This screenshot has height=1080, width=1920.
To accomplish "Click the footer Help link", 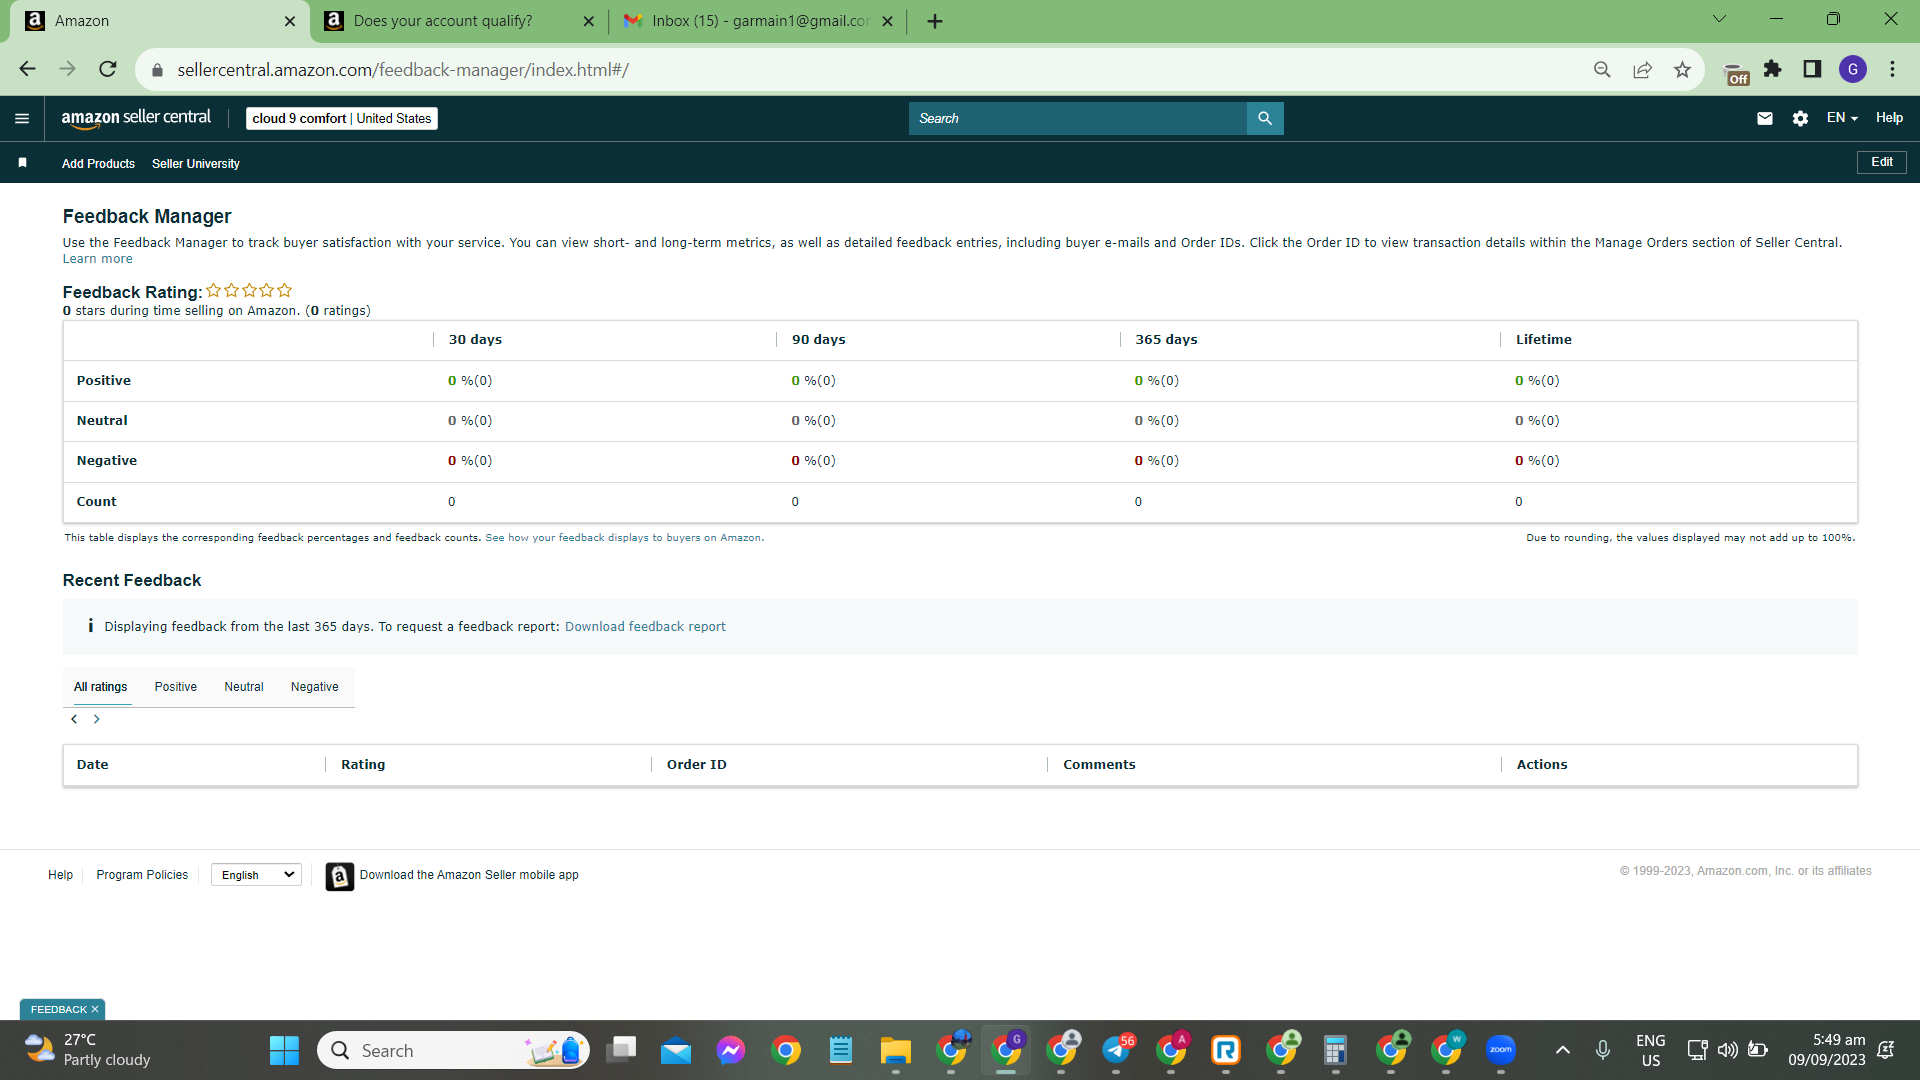I will pyautogui.click(x=60, y=875).
